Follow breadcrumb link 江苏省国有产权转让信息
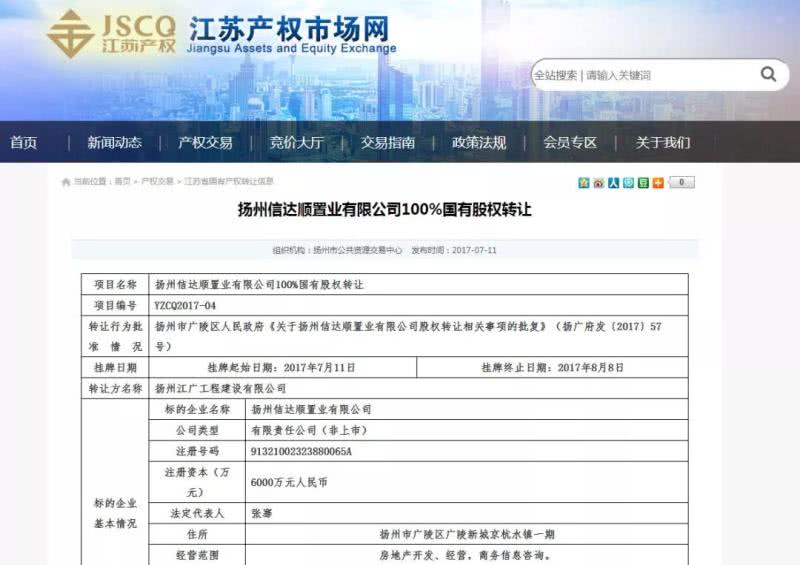Screen dimensions: 800x565 [x=229, y=181]
